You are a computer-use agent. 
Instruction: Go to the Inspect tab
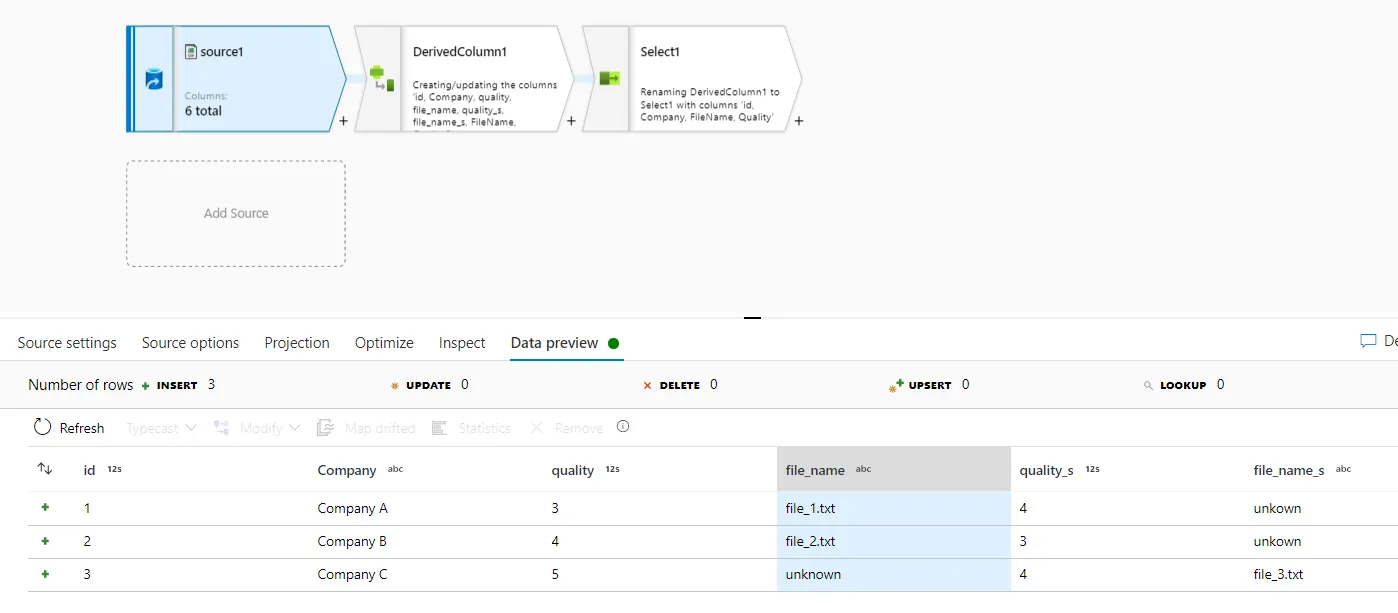462,343
